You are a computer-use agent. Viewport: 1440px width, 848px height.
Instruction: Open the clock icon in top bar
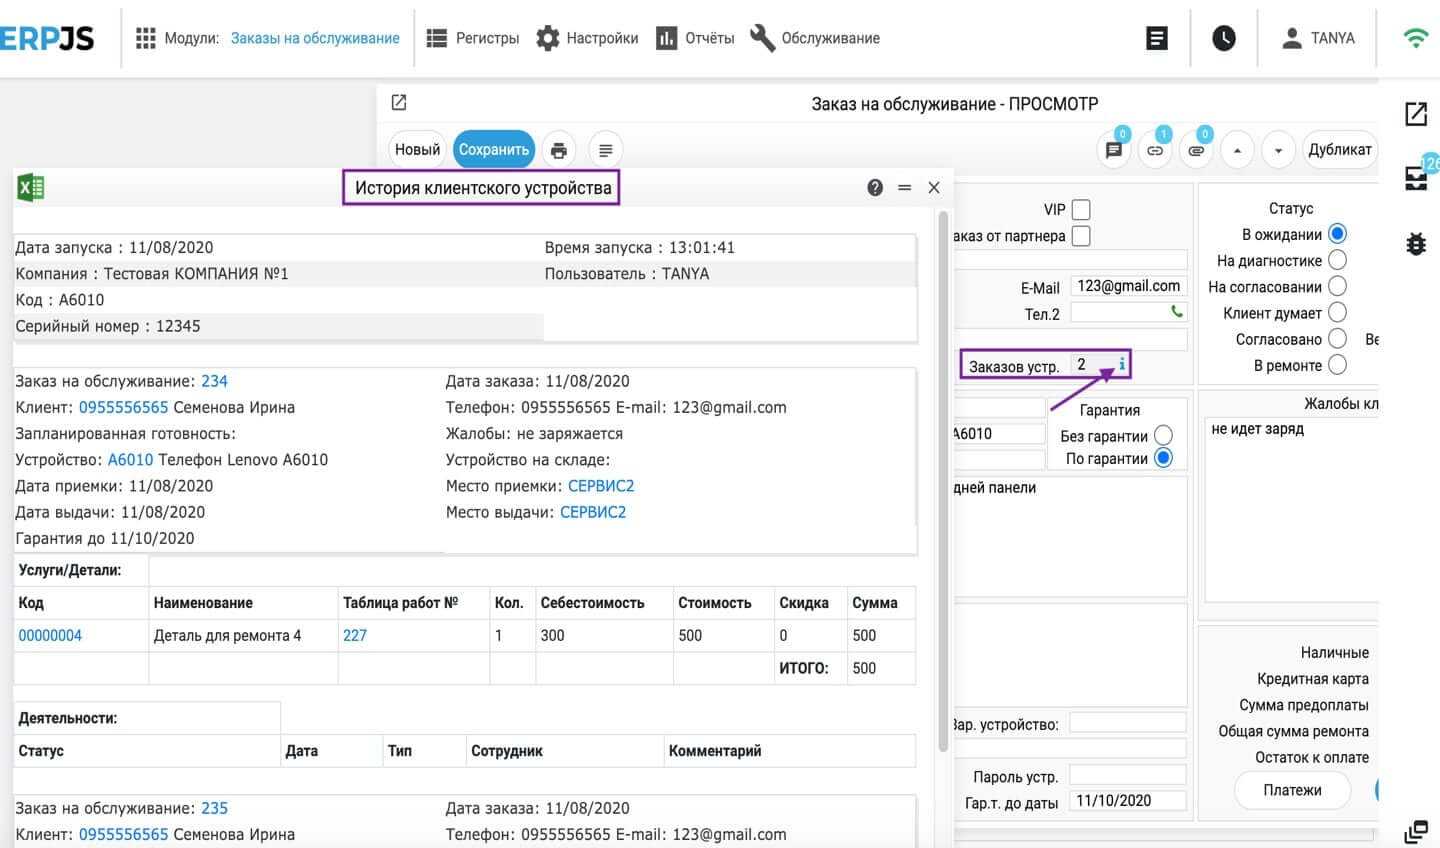pos(1223,38)
